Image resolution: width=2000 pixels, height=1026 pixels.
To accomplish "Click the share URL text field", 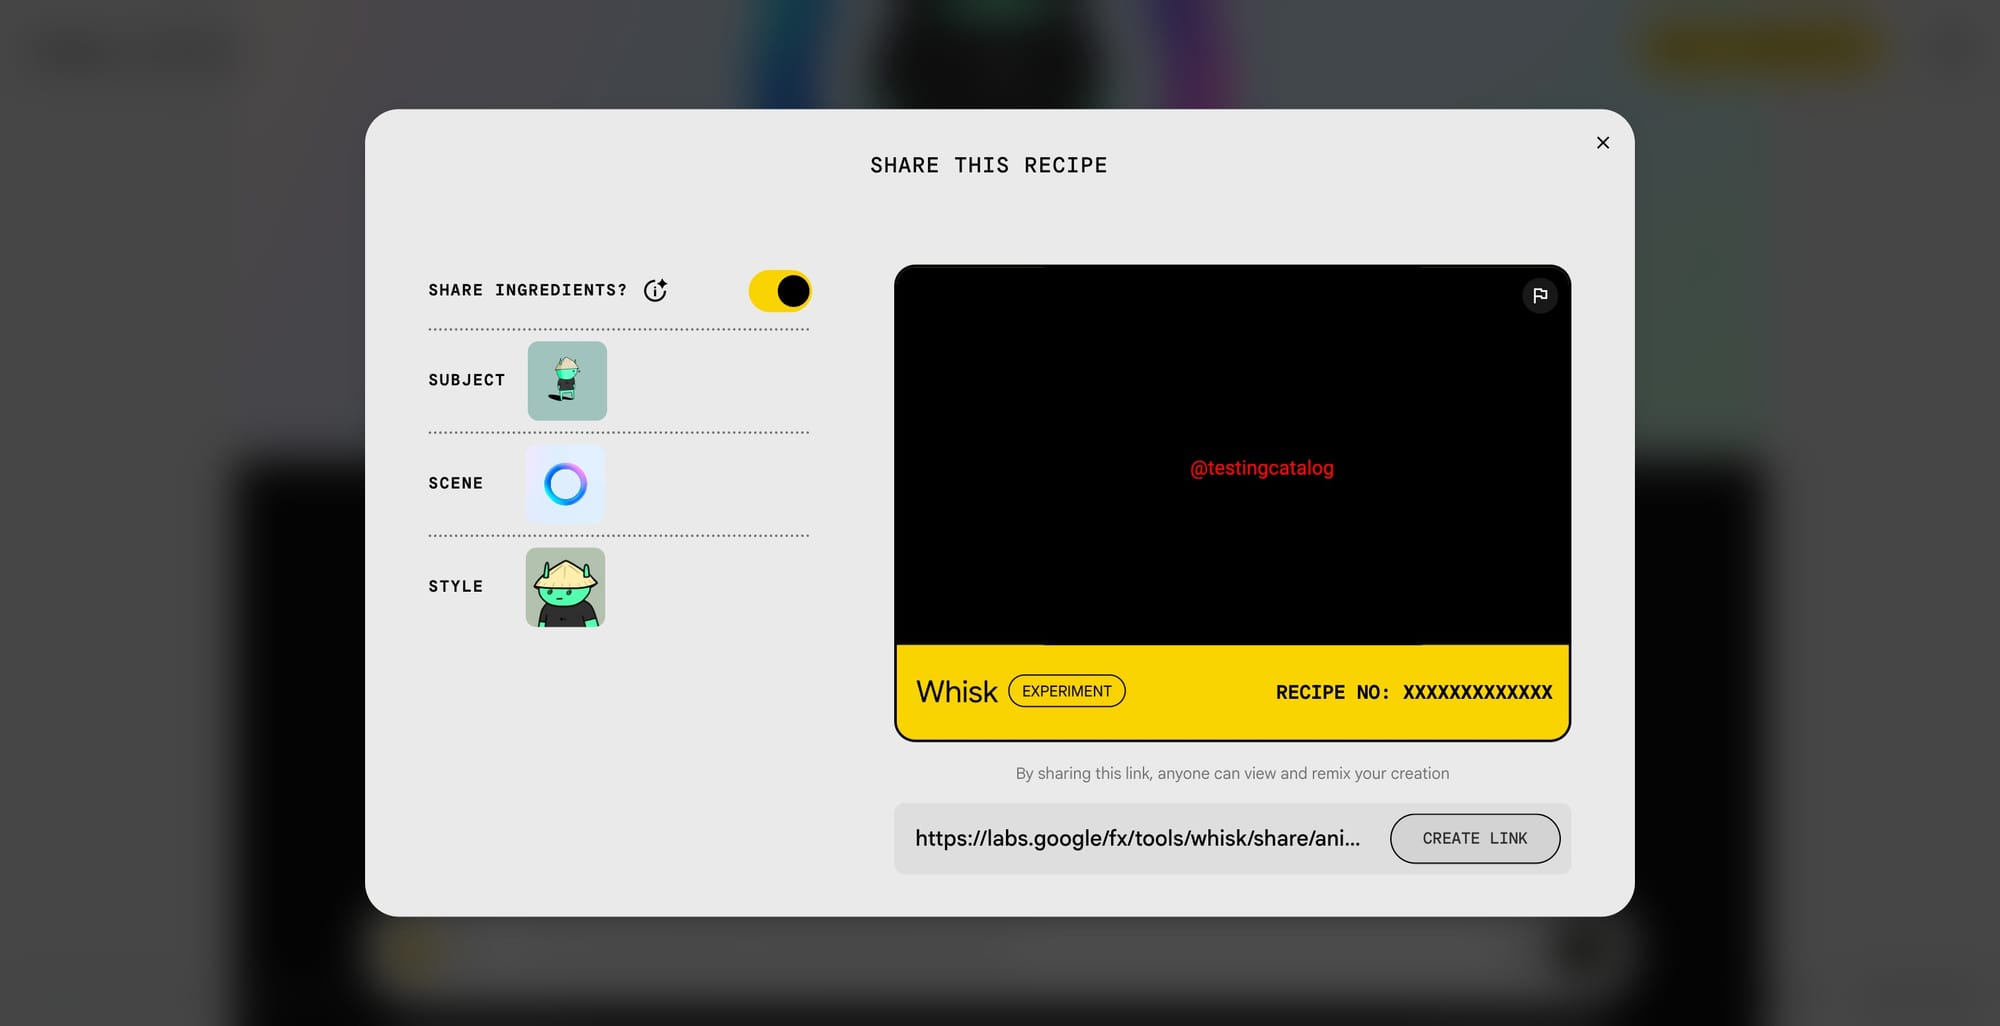I will [x=1137, y=838].
